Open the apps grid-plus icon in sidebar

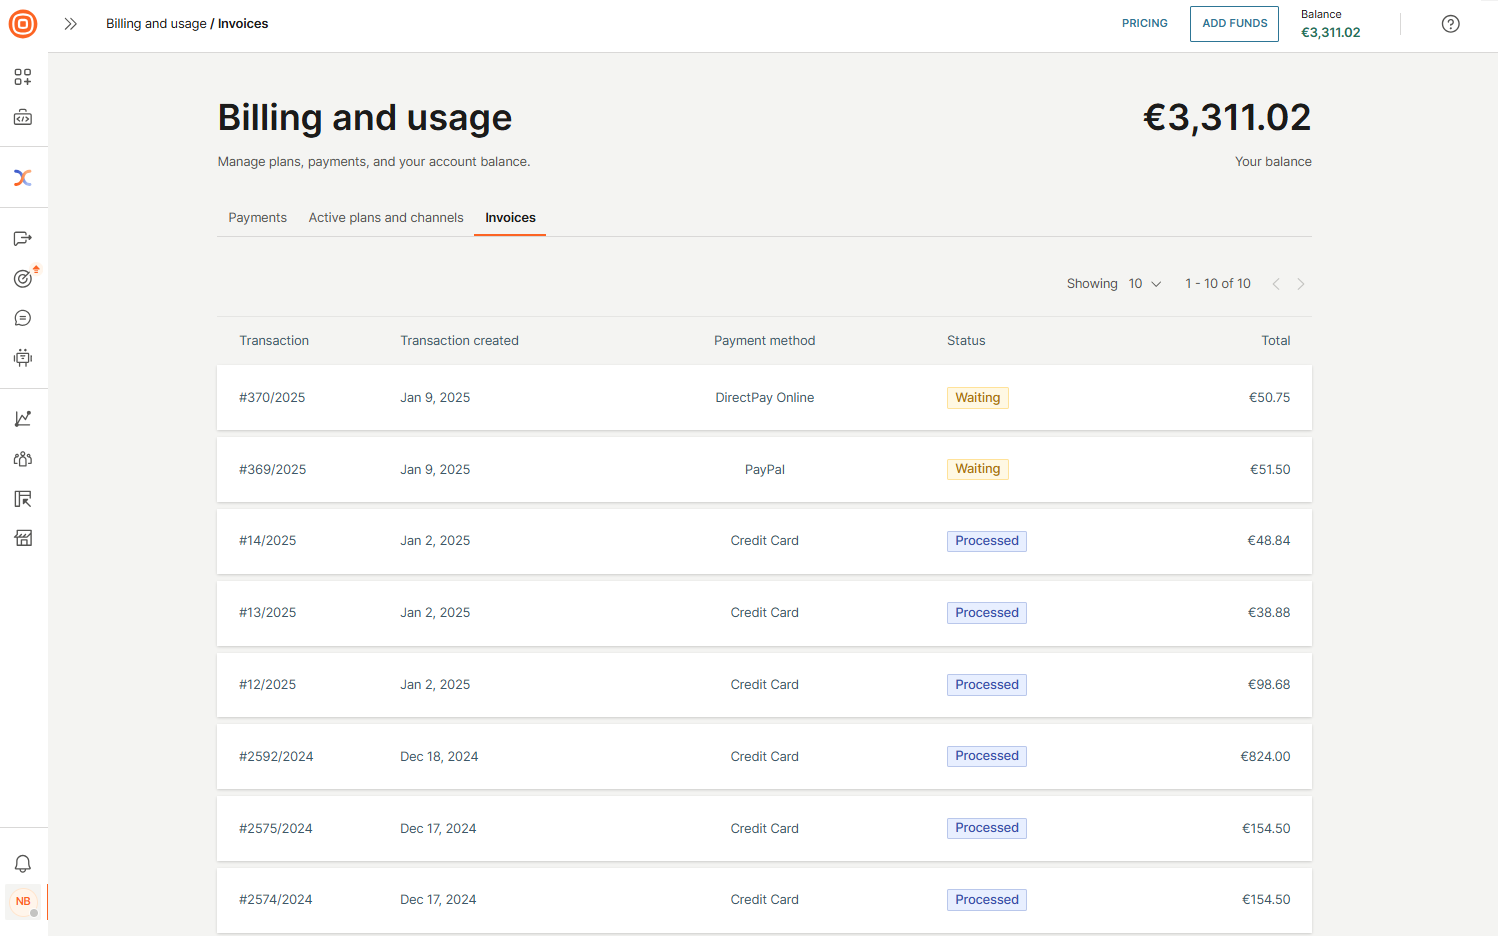[x=23, y=77]
